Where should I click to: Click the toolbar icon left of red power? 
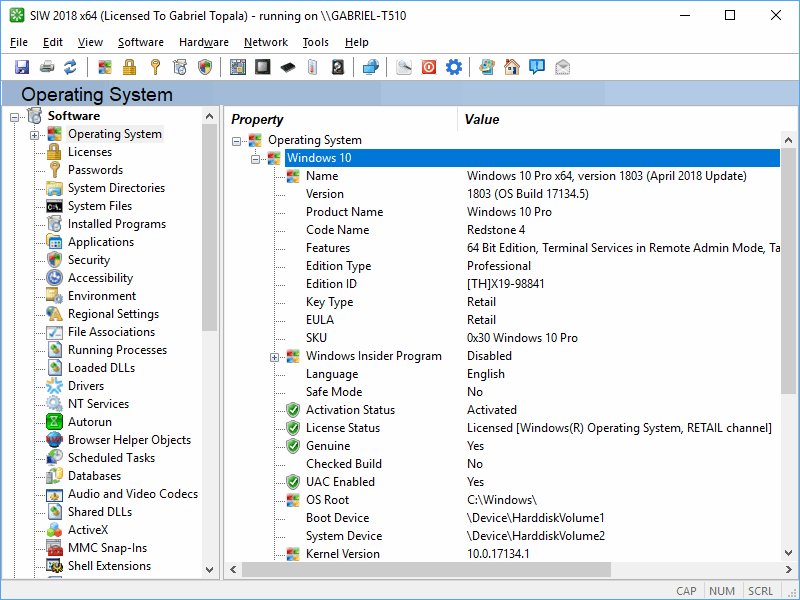click(404, 67)
